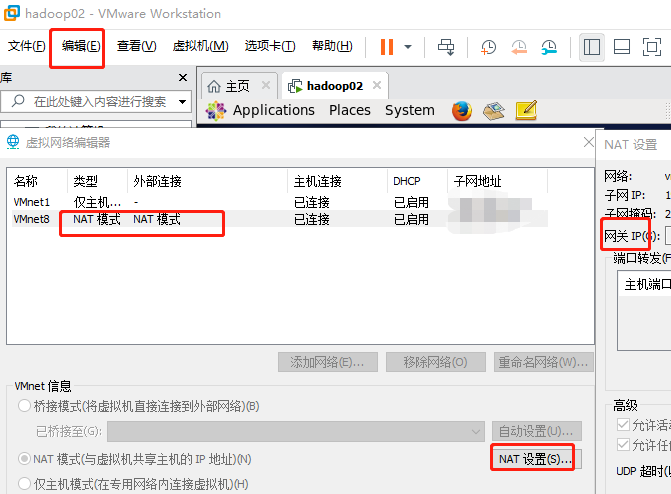Revert to snapshot using the clock-arrow icon
The width and height of the screenshot is (671, 494).
[x=519, y=47]
